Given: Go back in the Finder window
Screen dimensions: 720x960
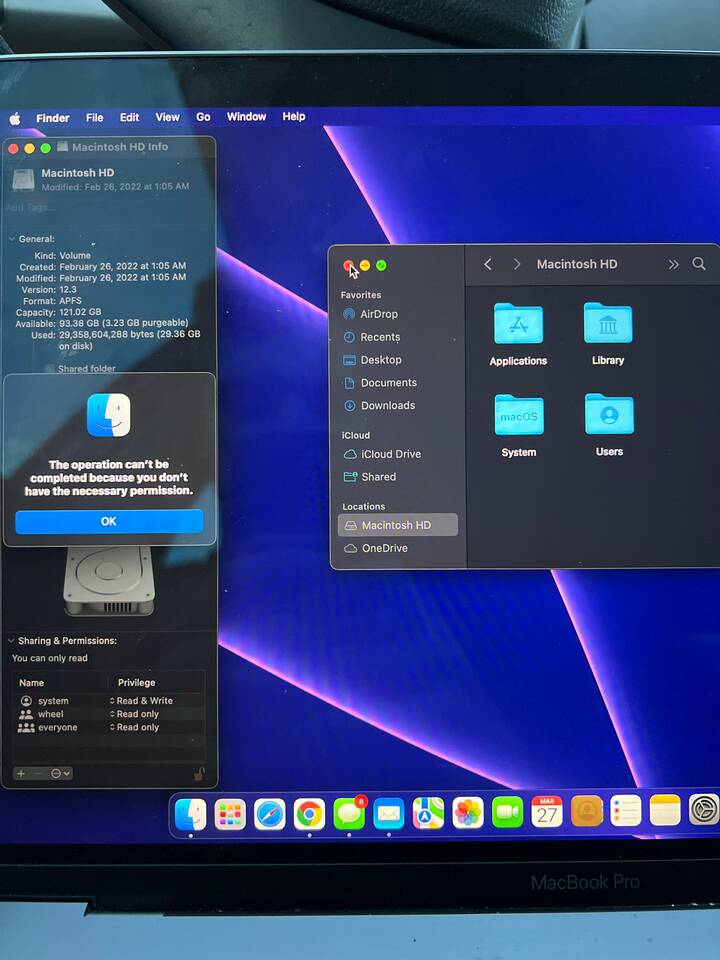Looking at the screenshot, I should [x=488, y=264].
